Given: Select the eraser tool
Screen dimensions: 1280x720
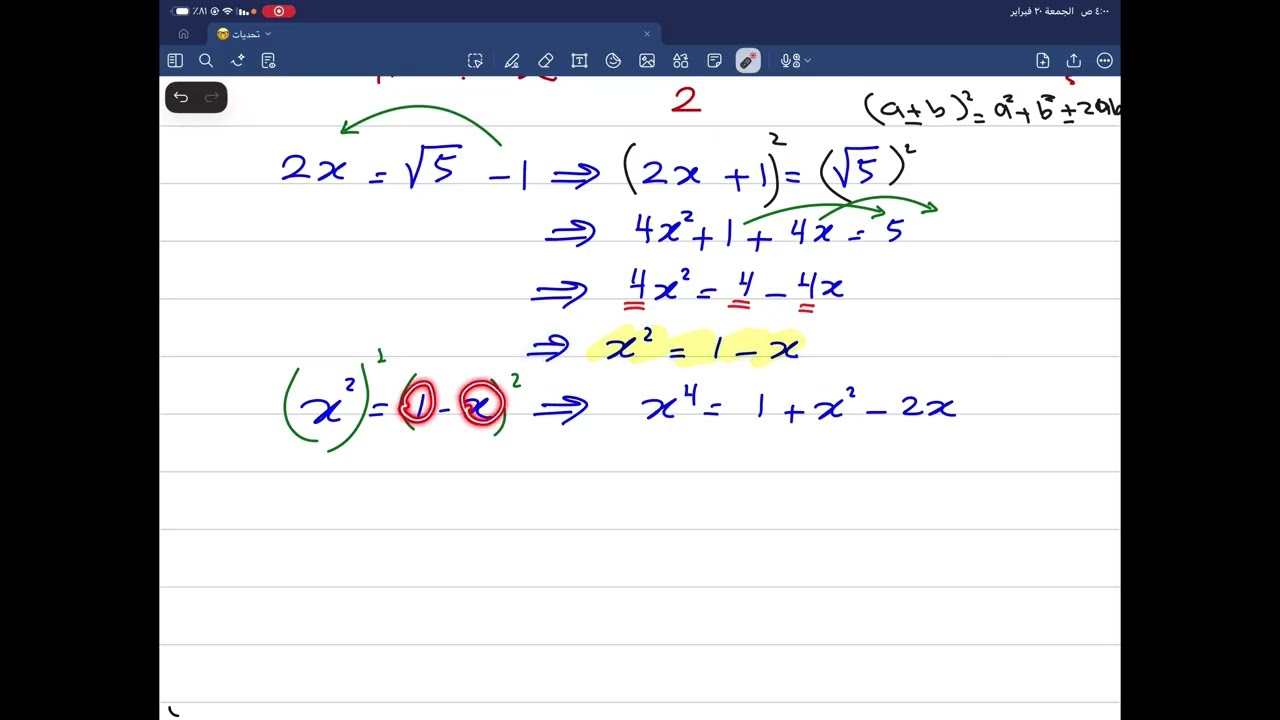Looking at the screenshot, I should click(545, 61).
